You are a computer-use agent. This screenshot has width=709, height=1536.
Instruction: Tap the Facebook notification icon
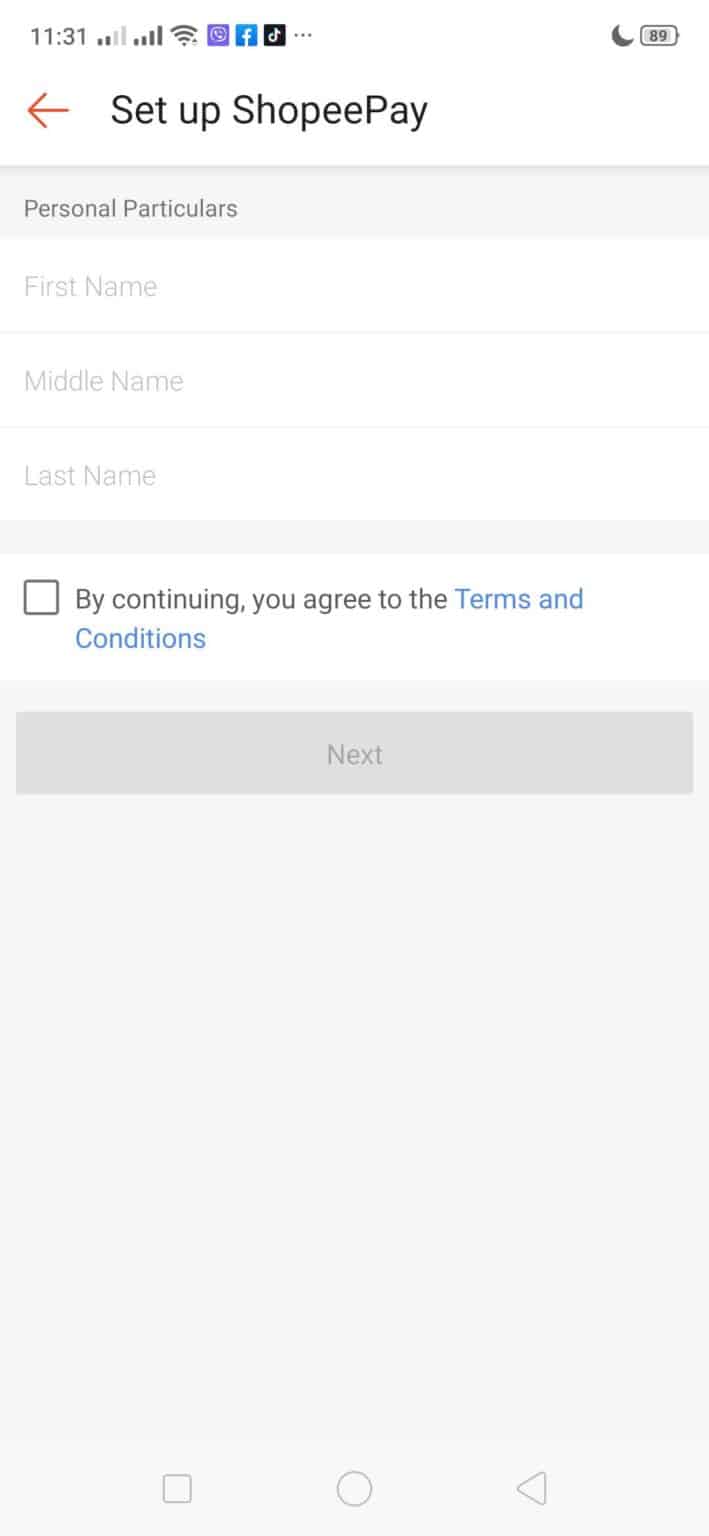pyautogui.click(x=246, y=36)
